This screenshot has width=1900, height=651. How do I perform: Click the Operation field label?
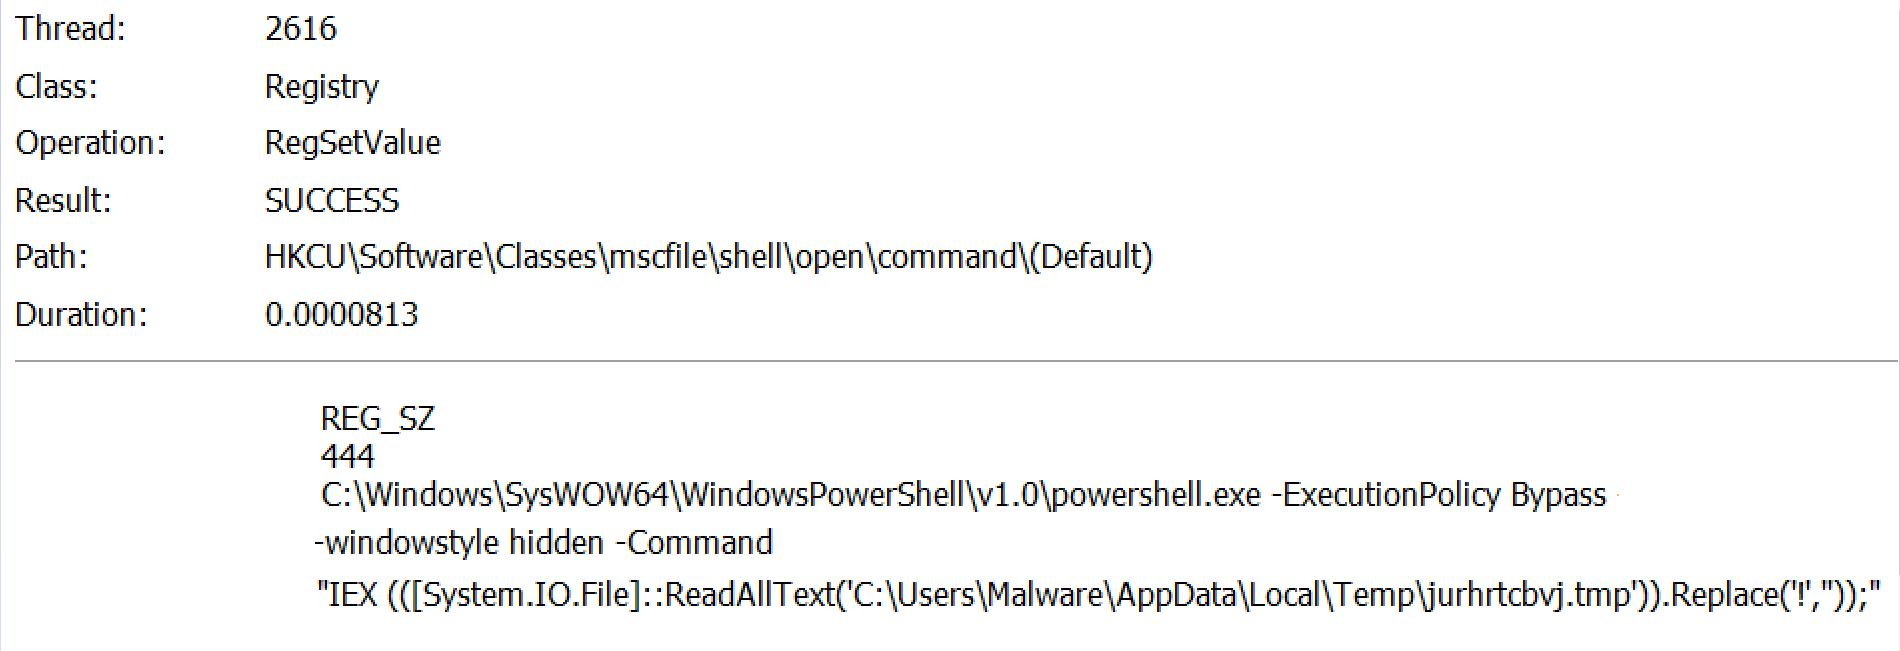click(90, 143)
